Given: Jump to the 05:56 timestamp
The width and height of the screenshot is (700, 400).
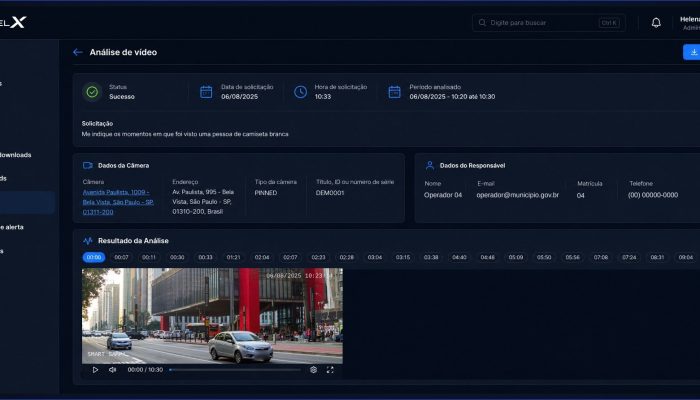Looking at the screenshot, I should pyautogui.click(x=572, y=257).
